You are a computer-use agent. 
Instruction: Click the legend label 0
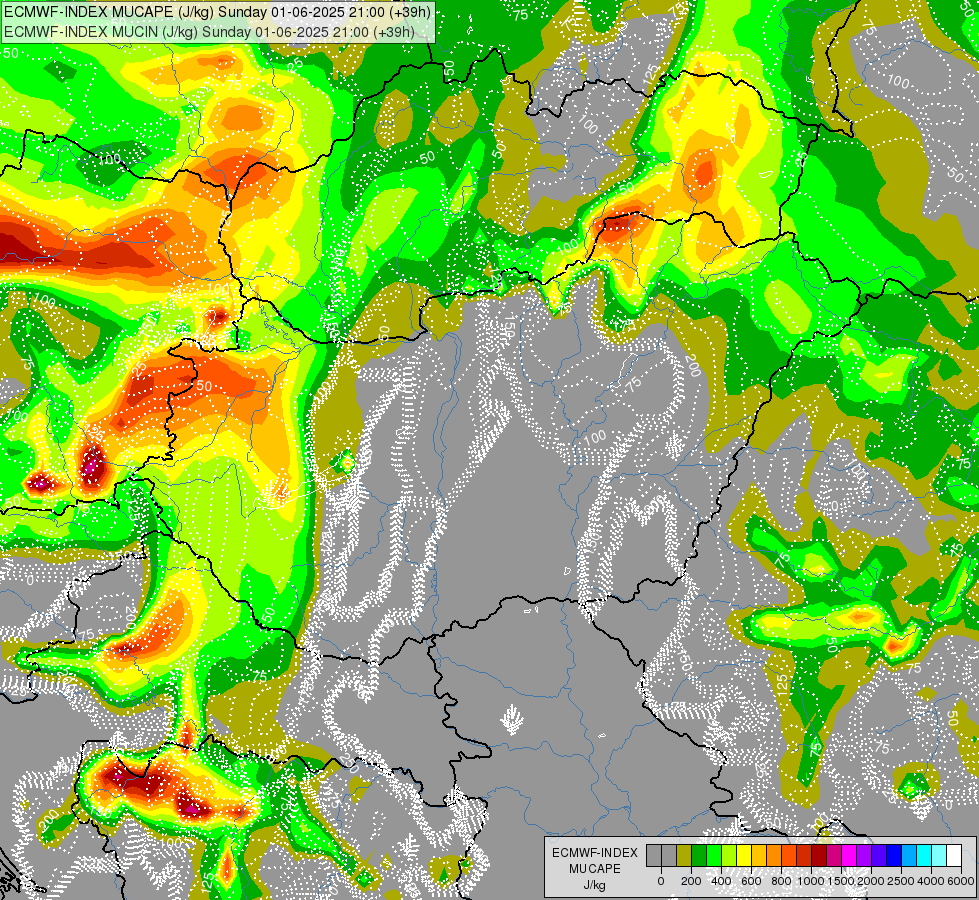coord(661,881)
